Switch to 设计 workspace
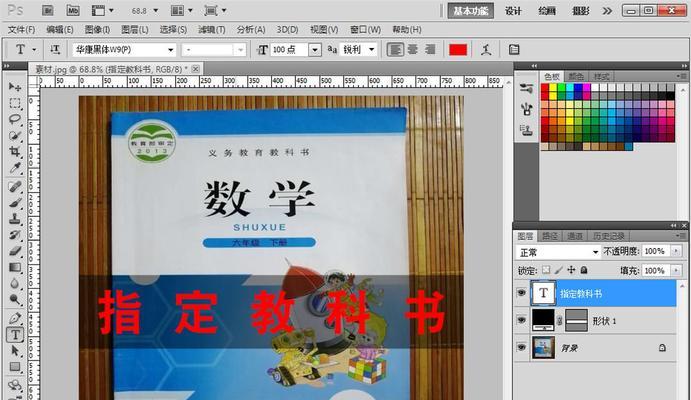 [513, 11]
